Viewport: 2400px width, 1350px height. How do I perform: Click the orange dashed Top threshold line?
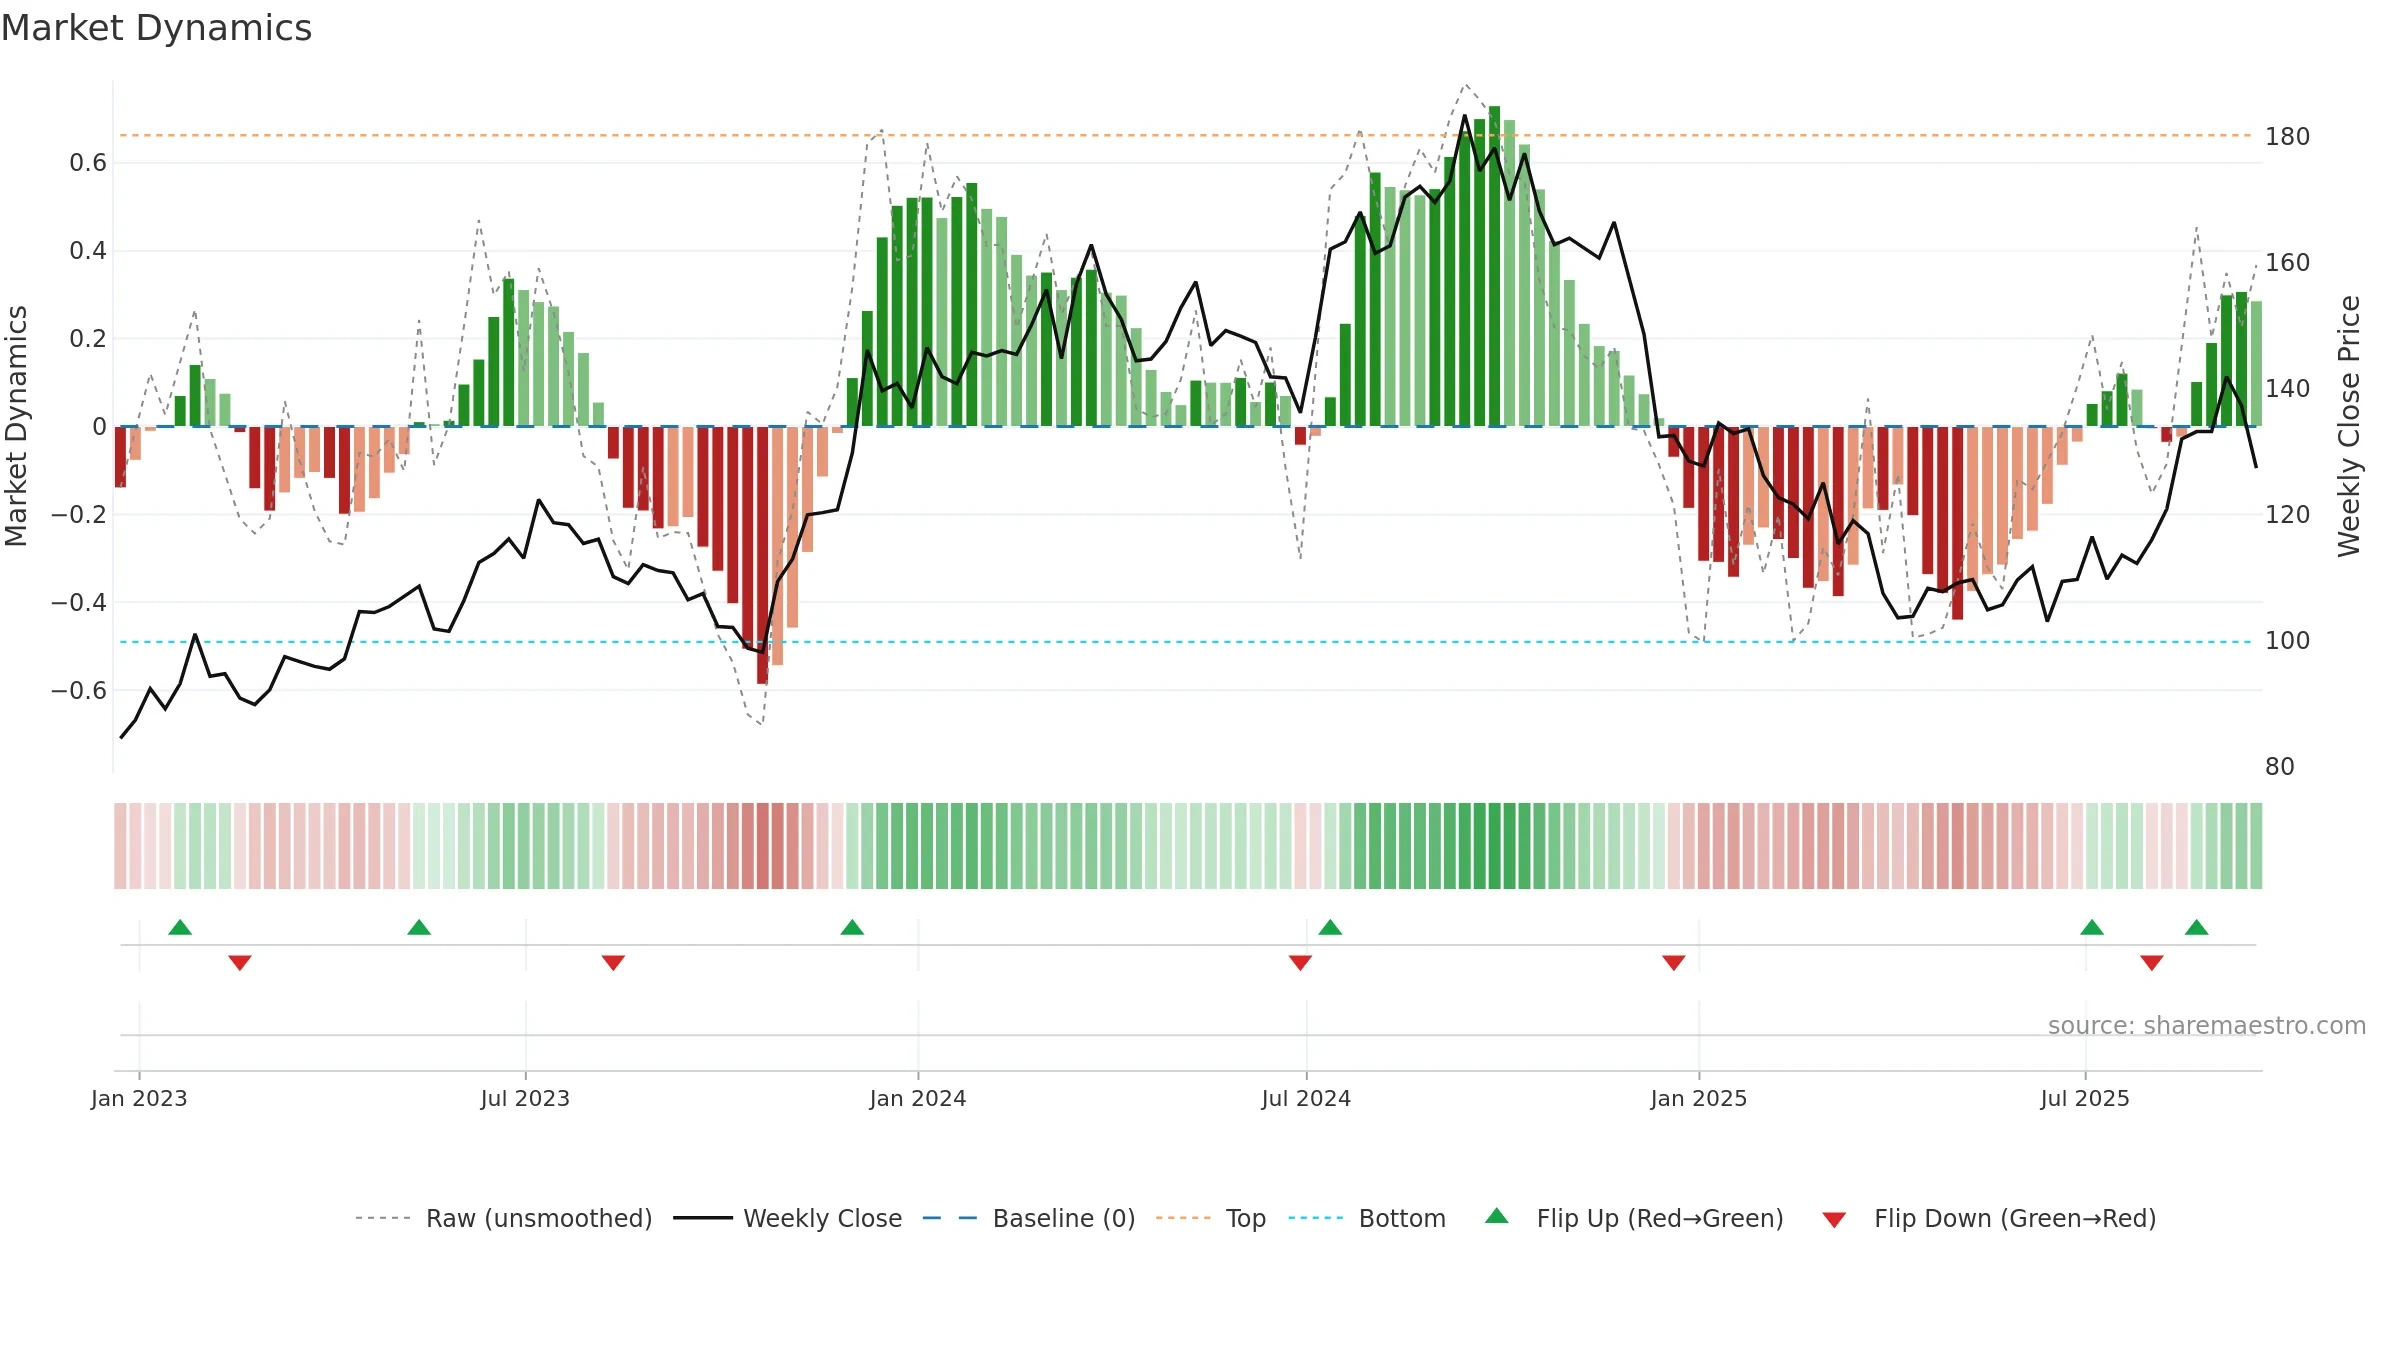click(1186, 135)
